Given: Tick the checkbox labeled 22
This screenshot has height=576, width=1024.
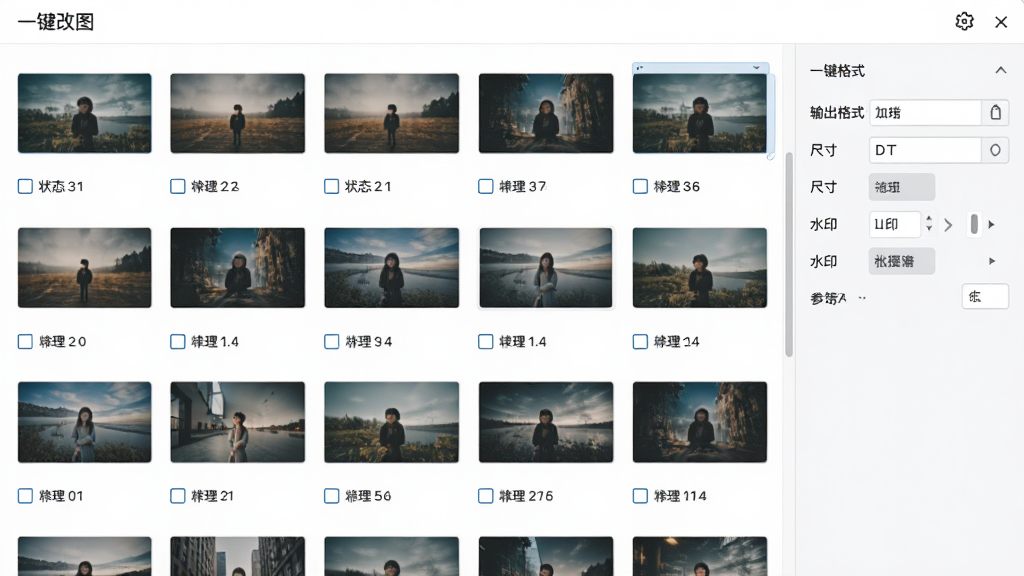Looking at the screenshot, I should [178, 187].
